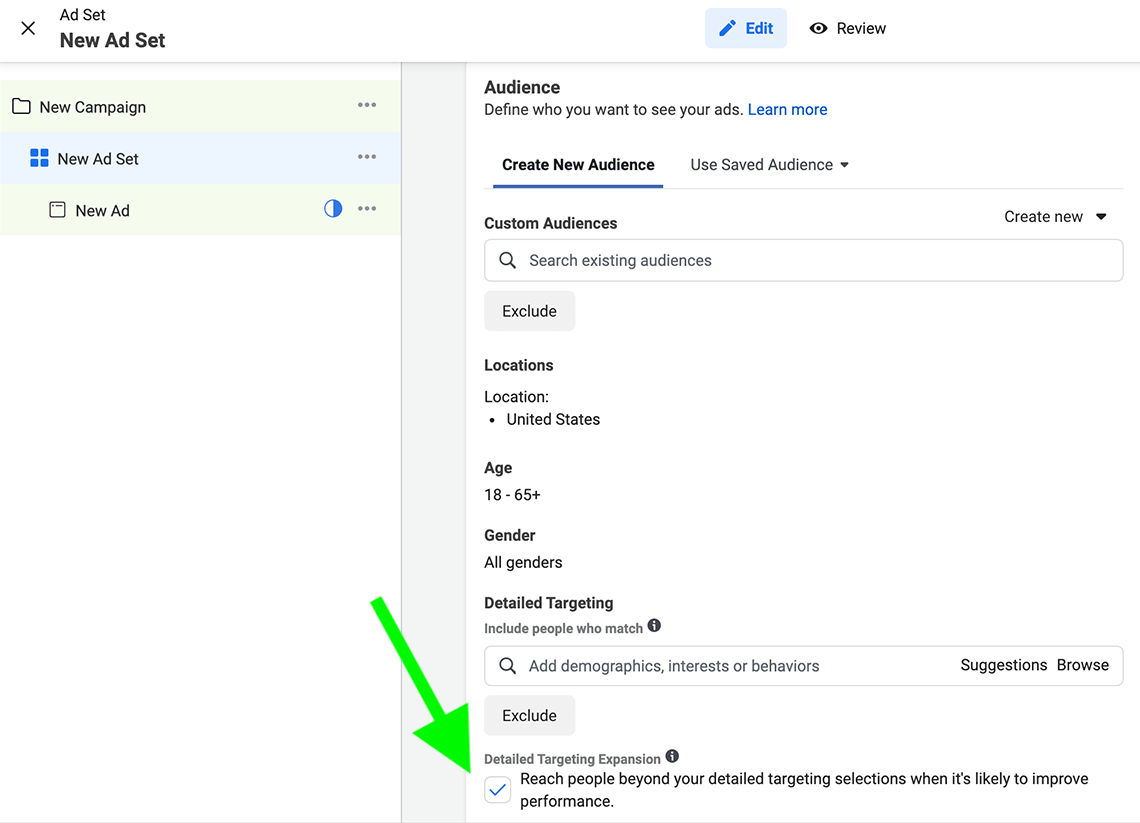Open the New Ad Set three-dot menu
The width and height of the screenshot is (1140, 823).
(x=367, y=157)
